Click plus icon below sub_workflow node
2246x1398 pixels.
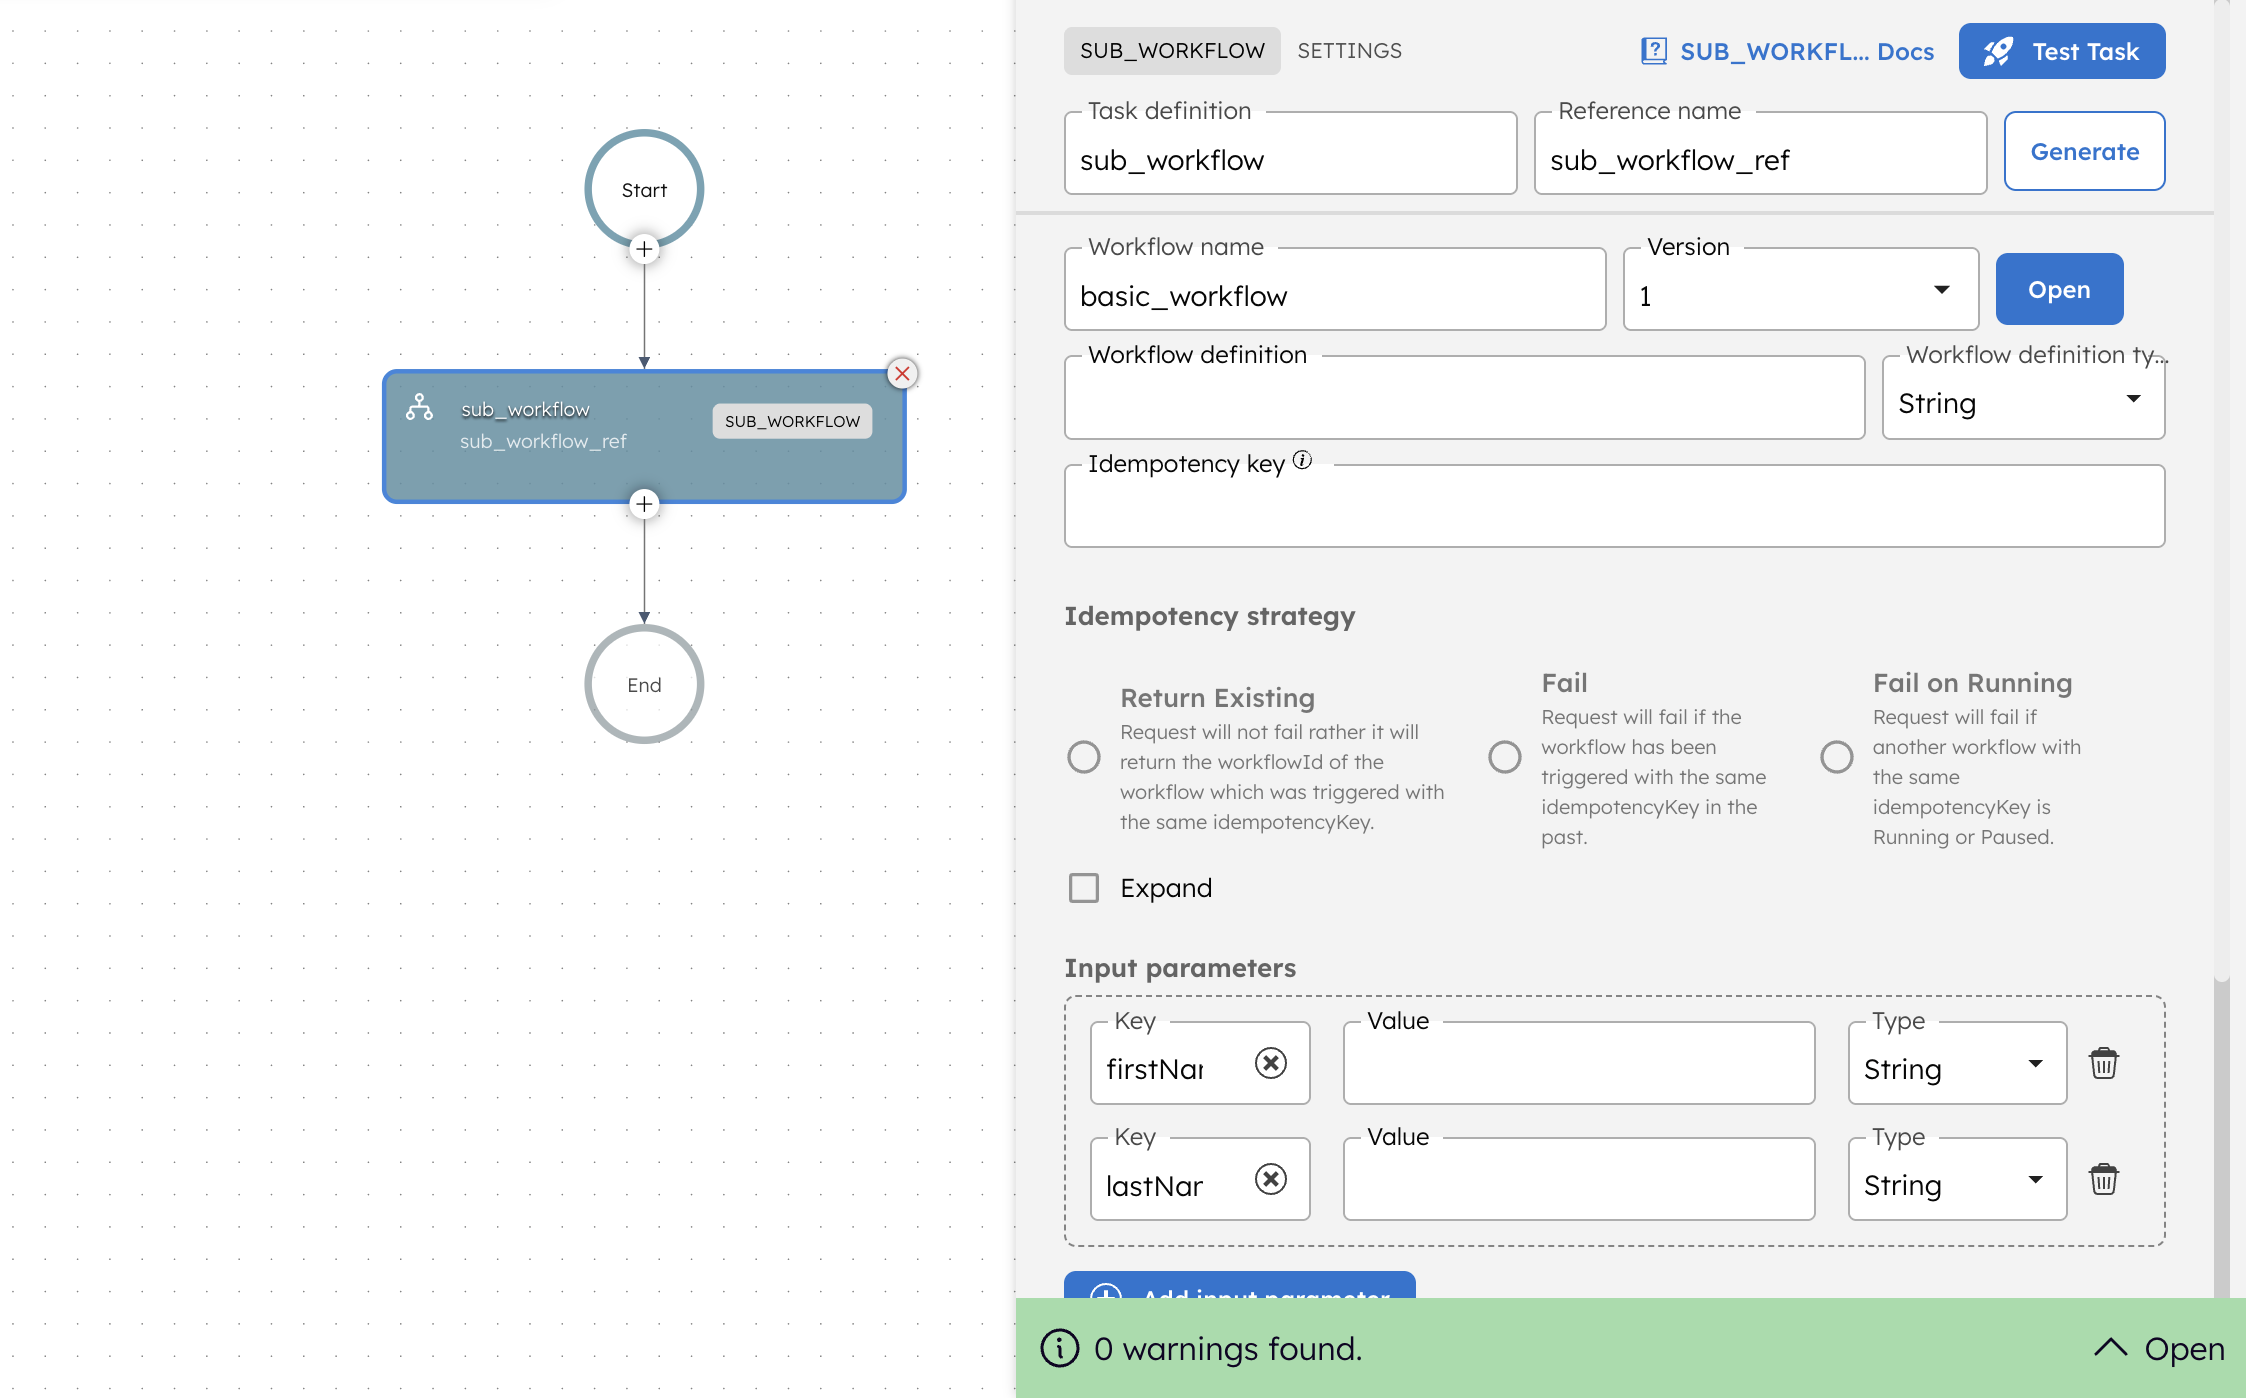(644, 504)
